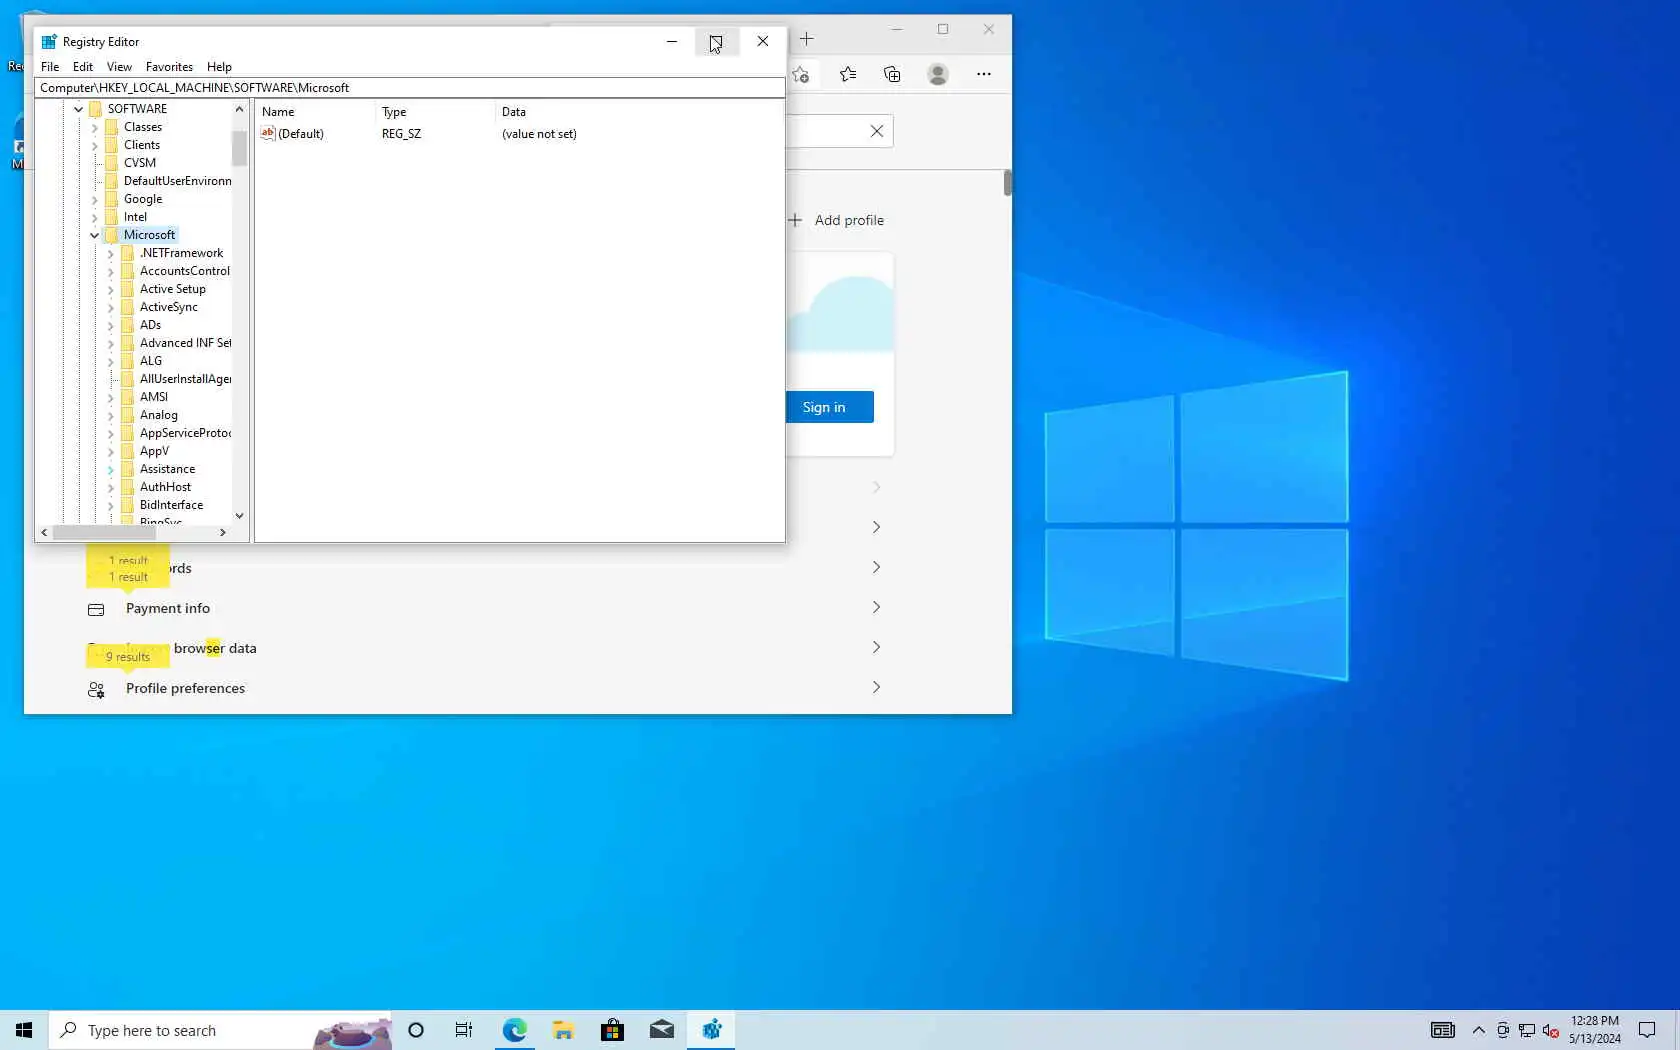Open Task View on the taskbar
Screen dimensions: 1680x1050
click(464, 1030)
